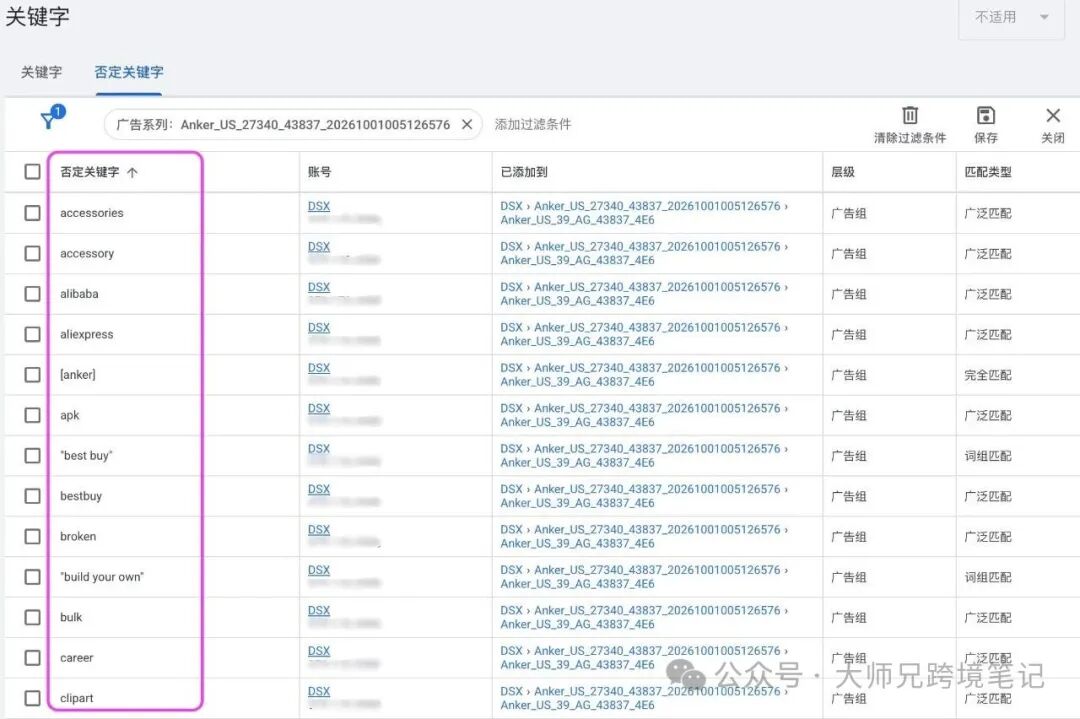Image resolution: width=1080 pixels, height=719 pixels.
Task: Click the bulk keyword cell
Action: tap(71, 617)
